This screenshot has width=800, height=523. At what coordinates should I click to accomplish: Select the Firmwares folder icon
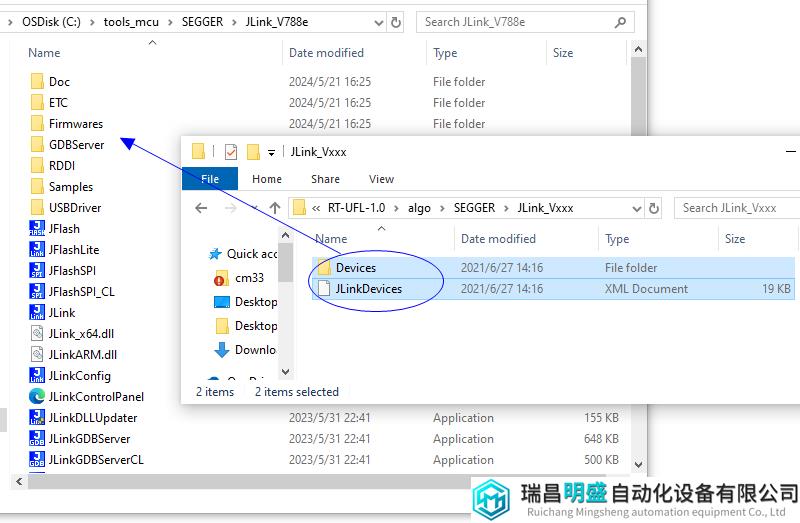(37, 123)
